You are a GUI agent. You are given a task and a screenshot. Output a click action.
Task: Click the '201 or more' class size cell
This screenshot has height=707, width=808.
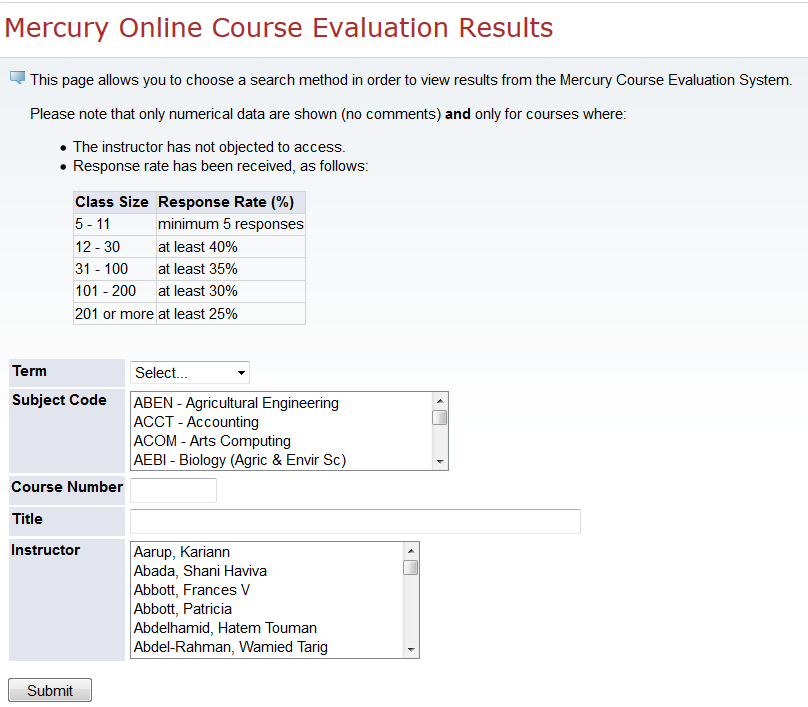[114, 314]
